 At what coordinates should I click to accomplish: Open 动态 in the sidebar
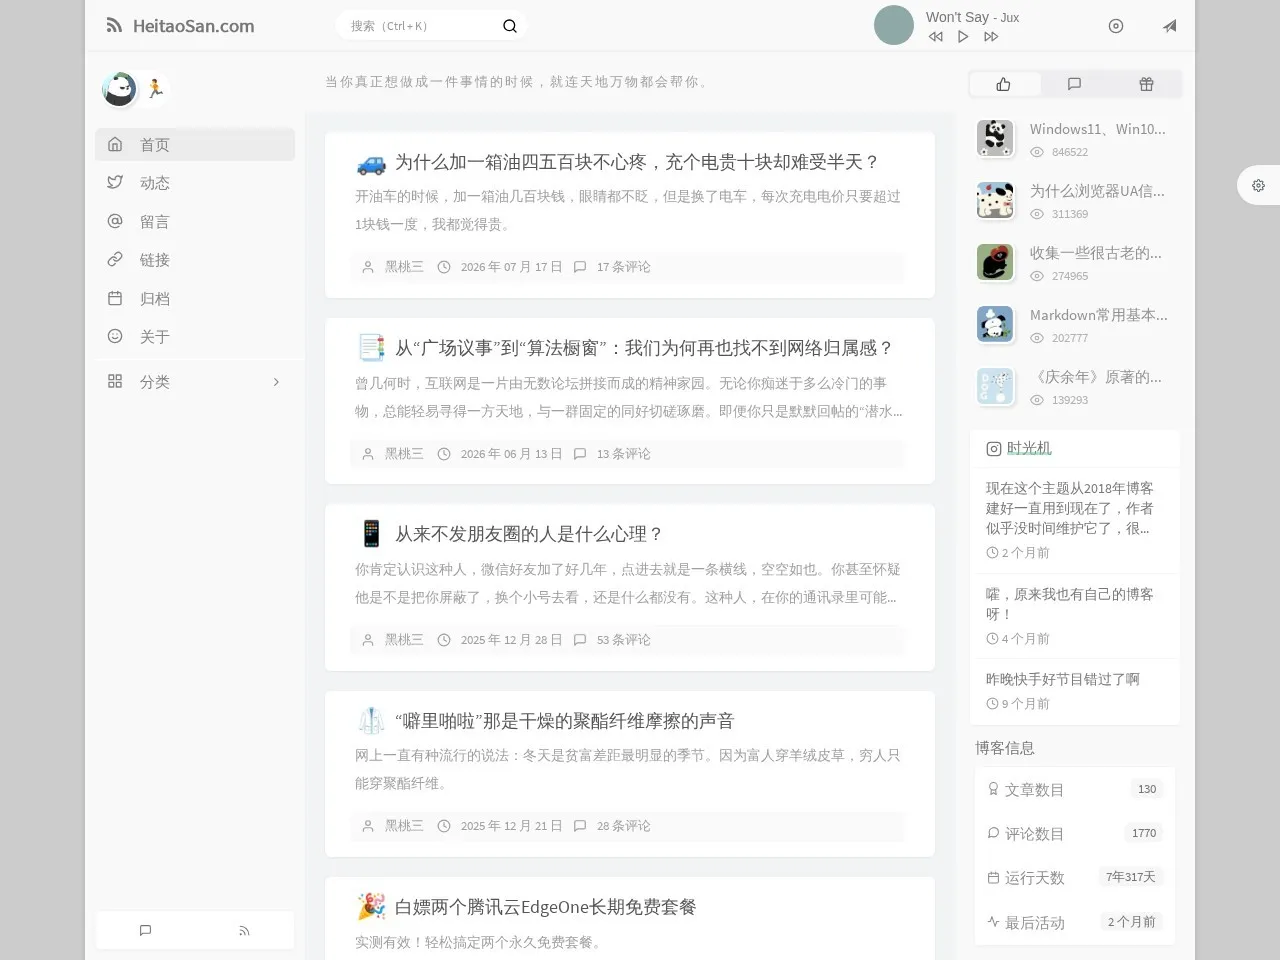195,182
